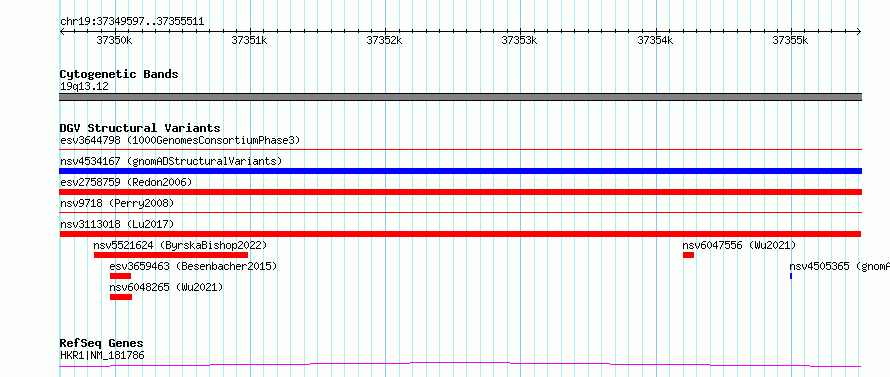The height and width of the screenshot is (377, 890).
Task: Open the nsv6048265 Wu2021 label
Action: coord(166,287)
